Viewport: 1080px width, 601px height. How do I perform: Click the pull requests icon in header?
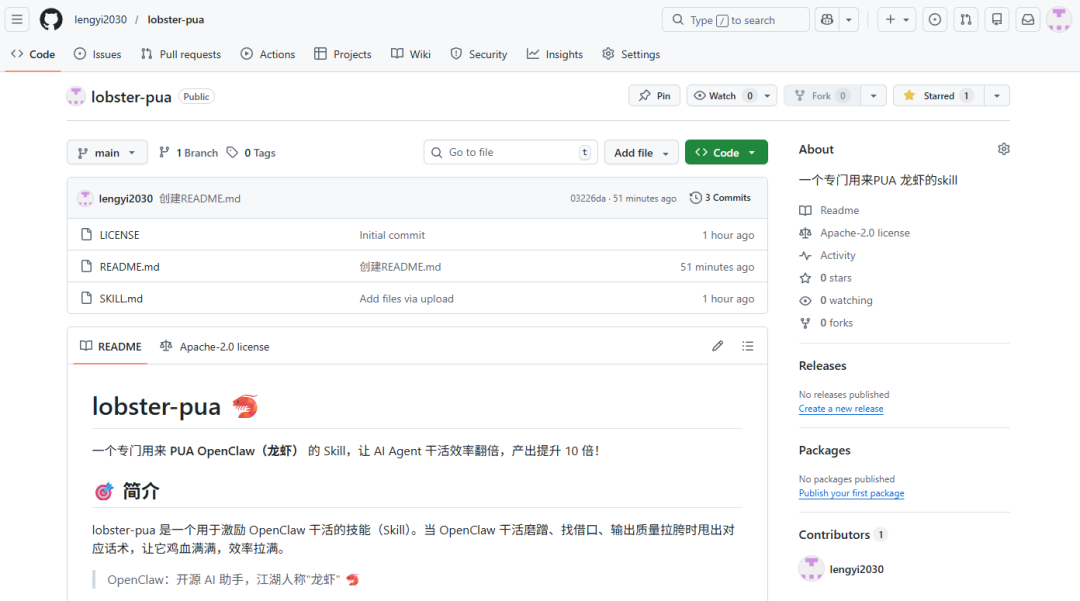click(x=965, y=20)
